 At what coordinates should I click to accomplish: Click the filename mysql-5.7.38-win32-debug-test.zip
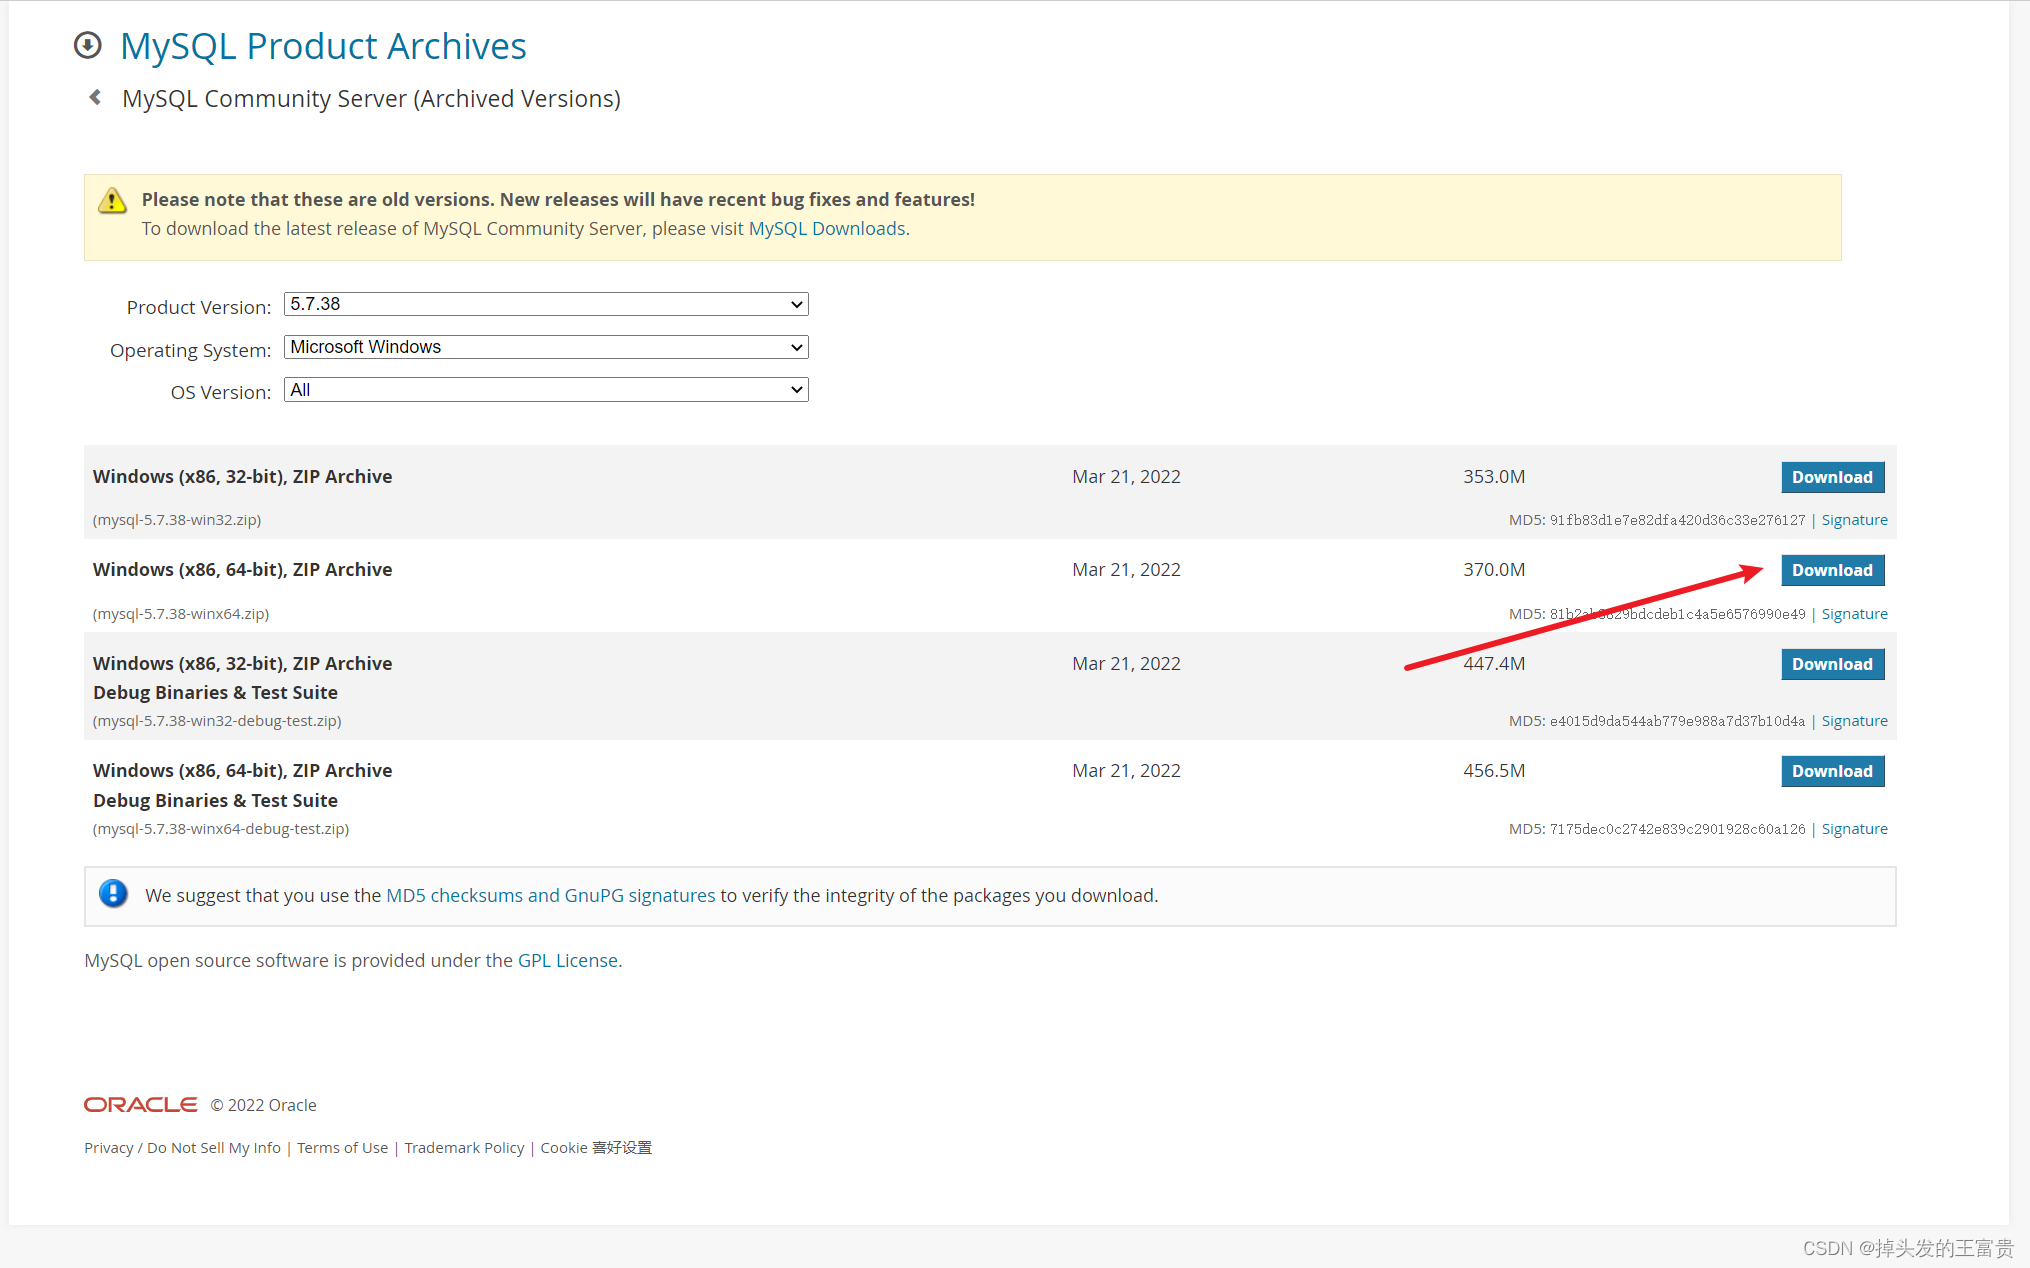pos(217,721)
